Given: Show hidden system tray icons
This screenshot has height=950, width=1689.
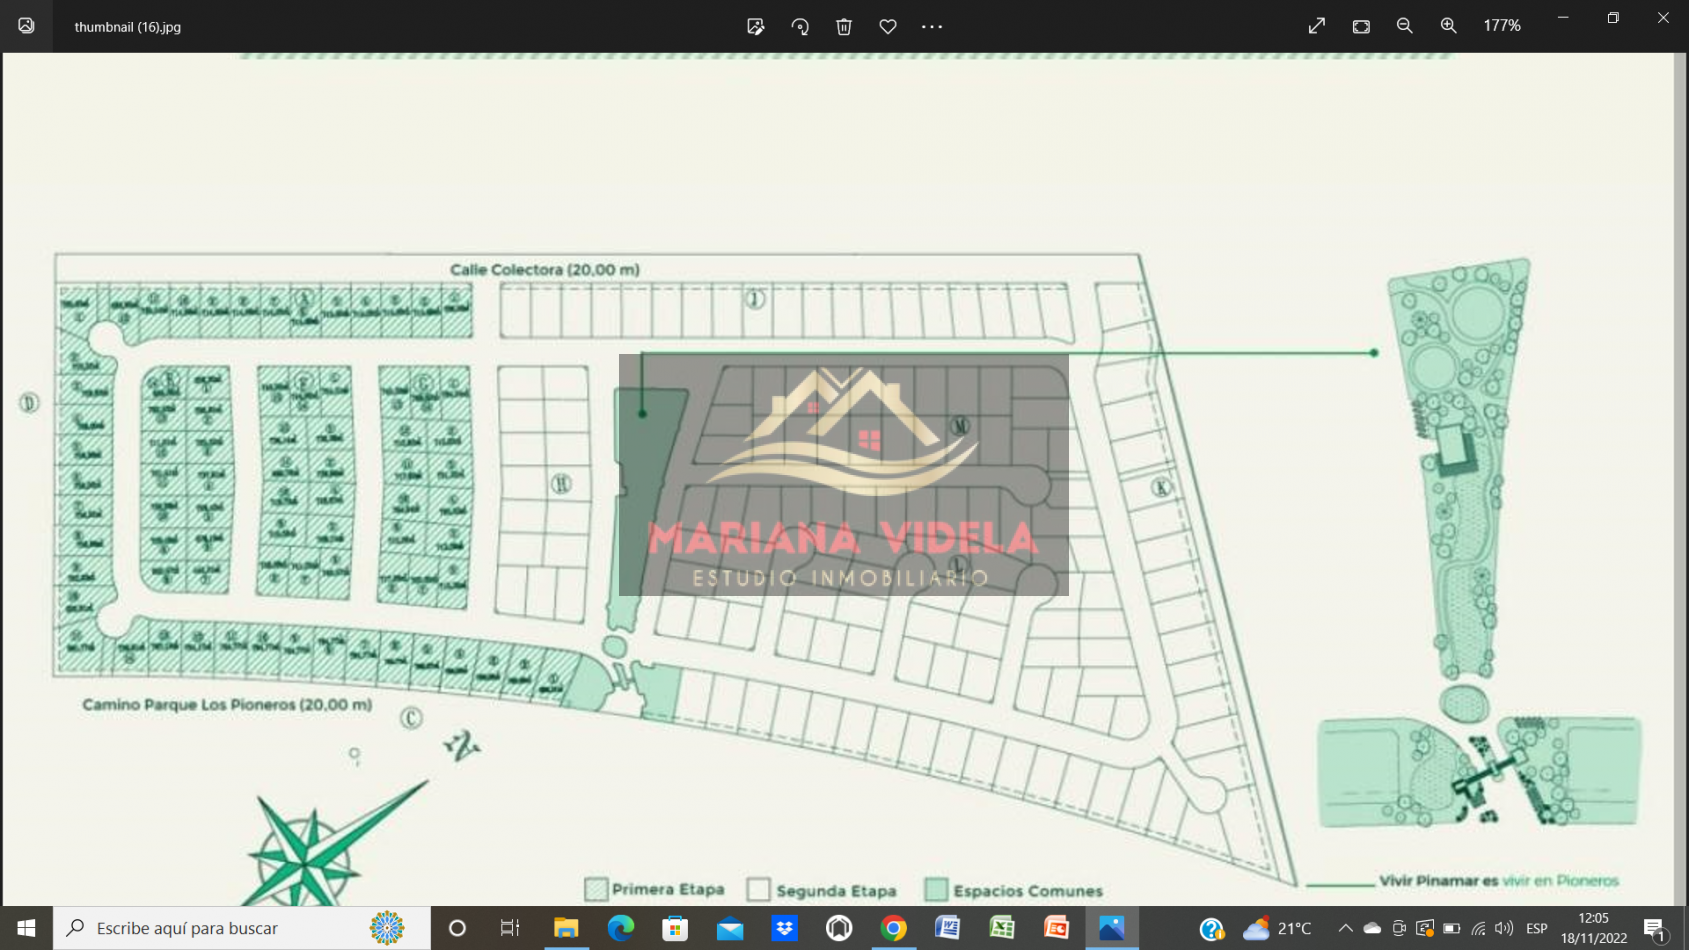Looking at the screenshot, I should 1346,928.
